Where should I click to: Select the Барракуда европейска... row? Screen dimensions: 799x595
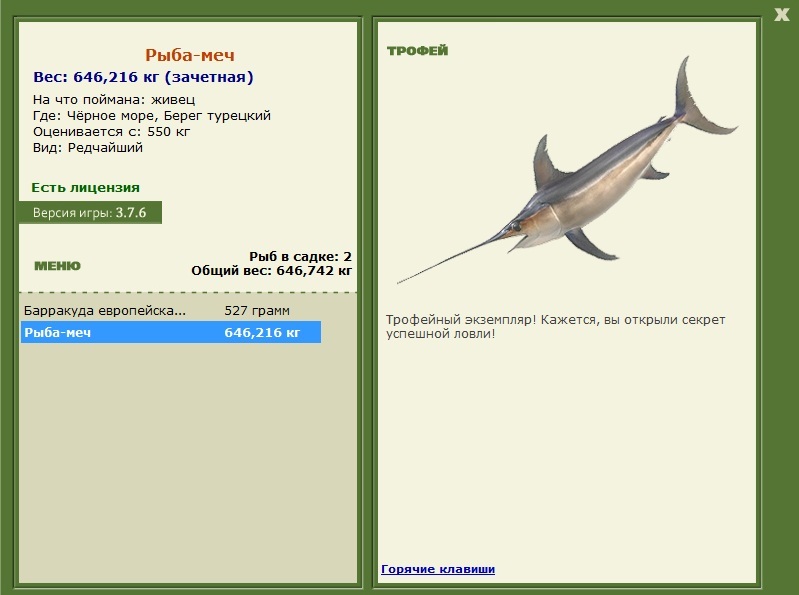click(x=171, y=310)
